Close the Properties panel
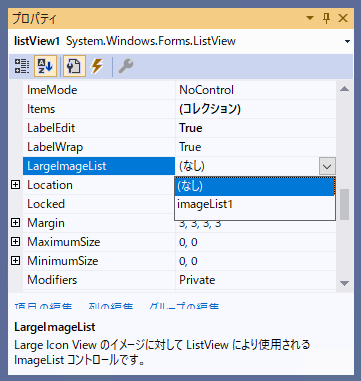 343,18
